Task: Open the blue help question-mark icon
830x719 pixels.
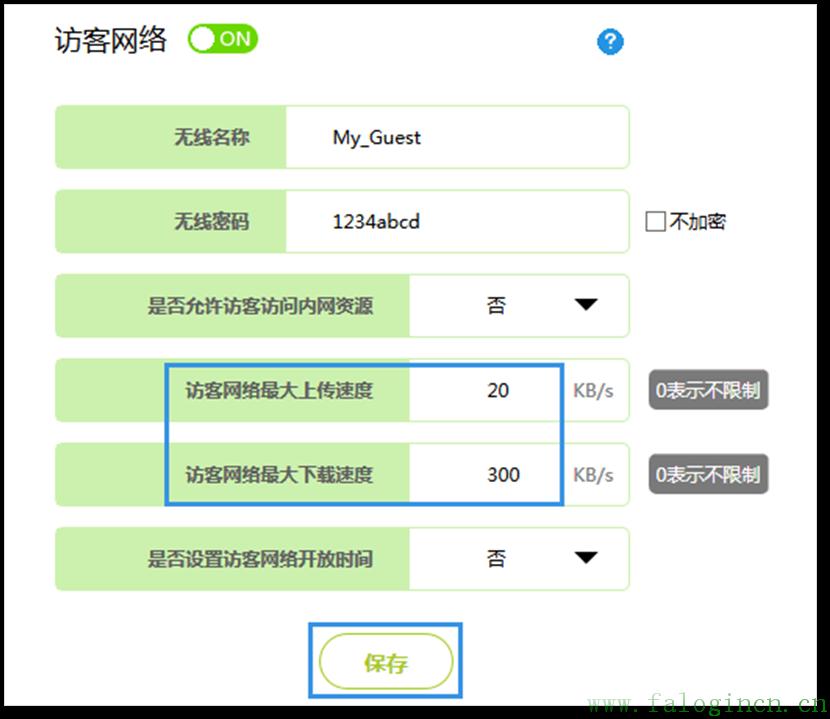Action: pyautogui.click(x=610, y=42)
